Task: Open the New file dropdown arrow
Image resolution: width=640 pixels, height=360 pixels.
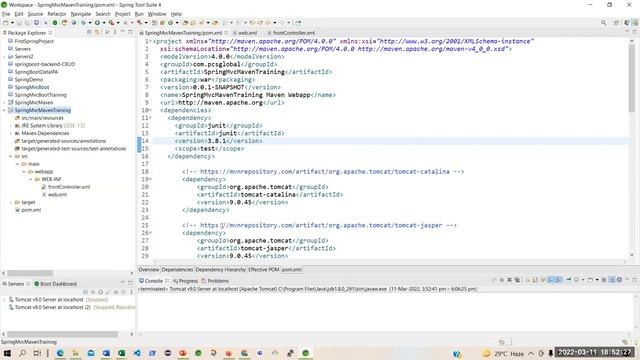Action: (x=12, y=23)
